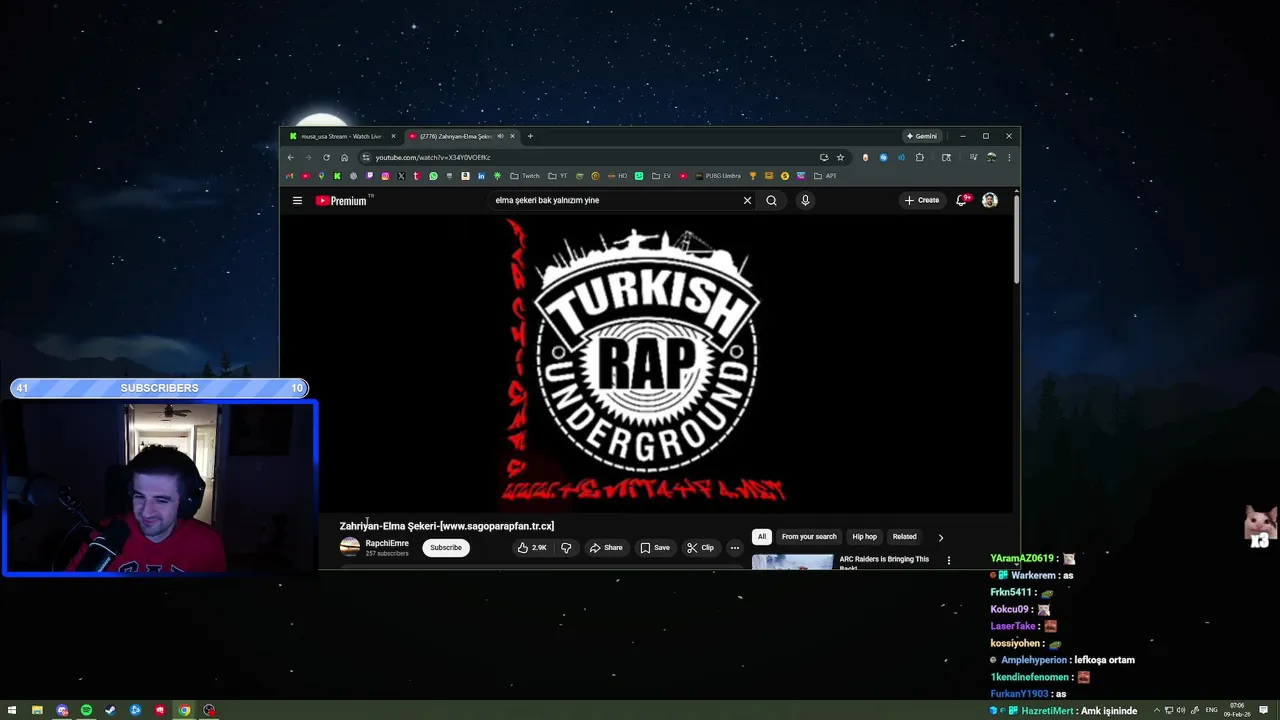
Task: Open the WhatsApp bookmark
Action: pyautogui.click(x=433, y=176)
